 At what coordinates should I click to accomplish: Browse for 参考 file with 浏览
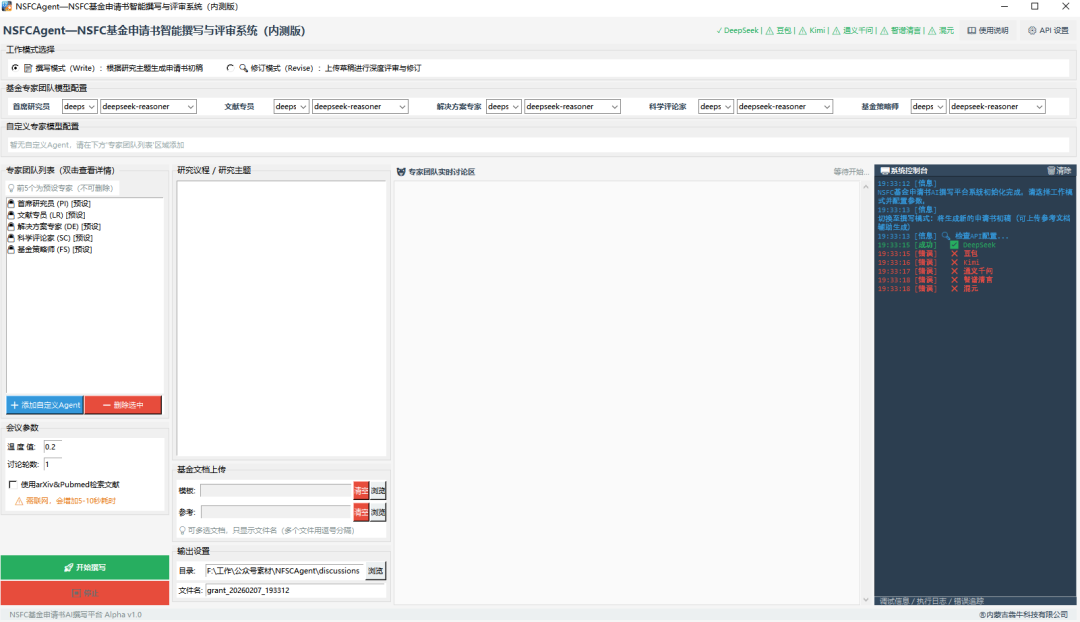point(378,512)
